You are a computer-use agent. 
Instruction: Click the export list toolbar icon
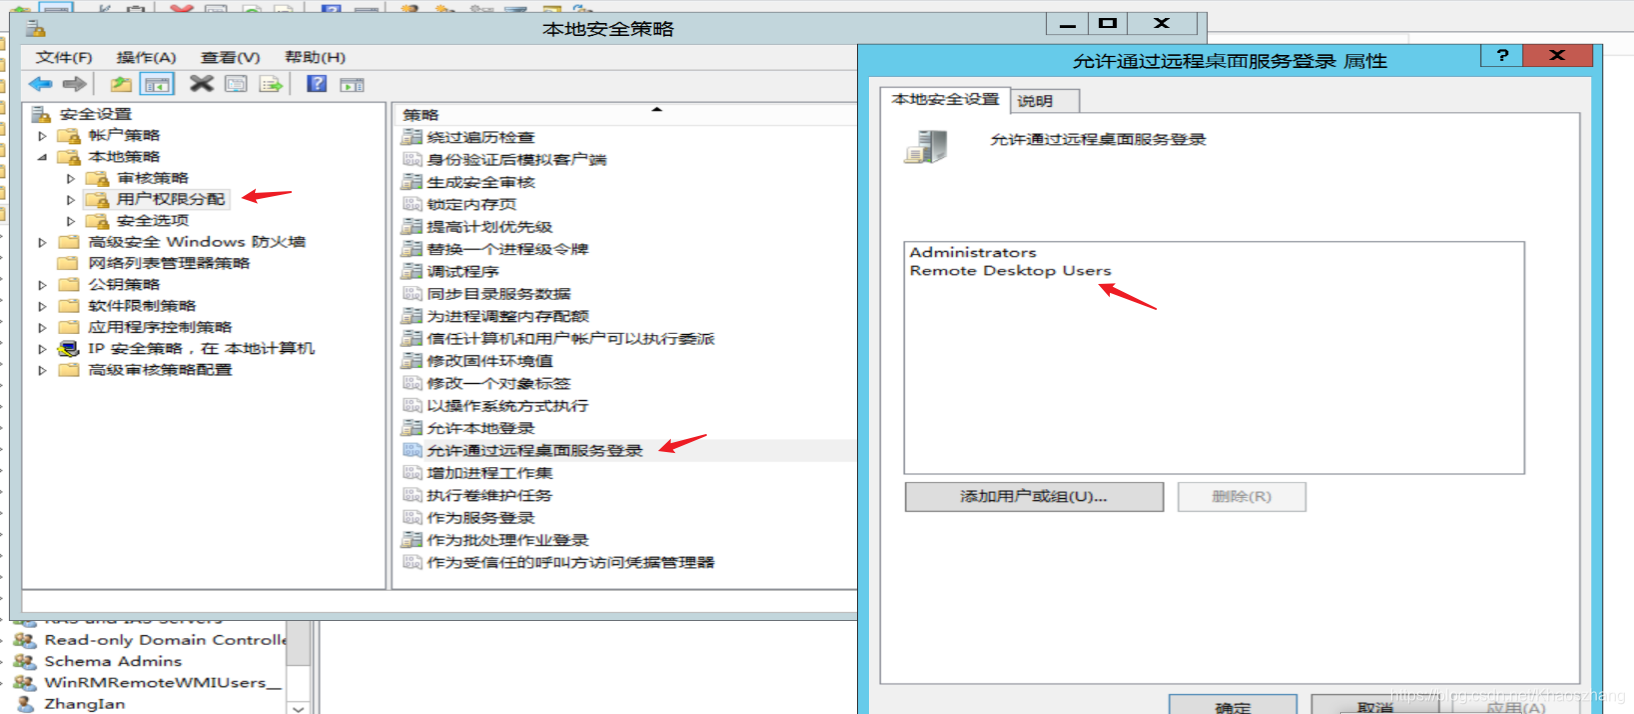271,84
